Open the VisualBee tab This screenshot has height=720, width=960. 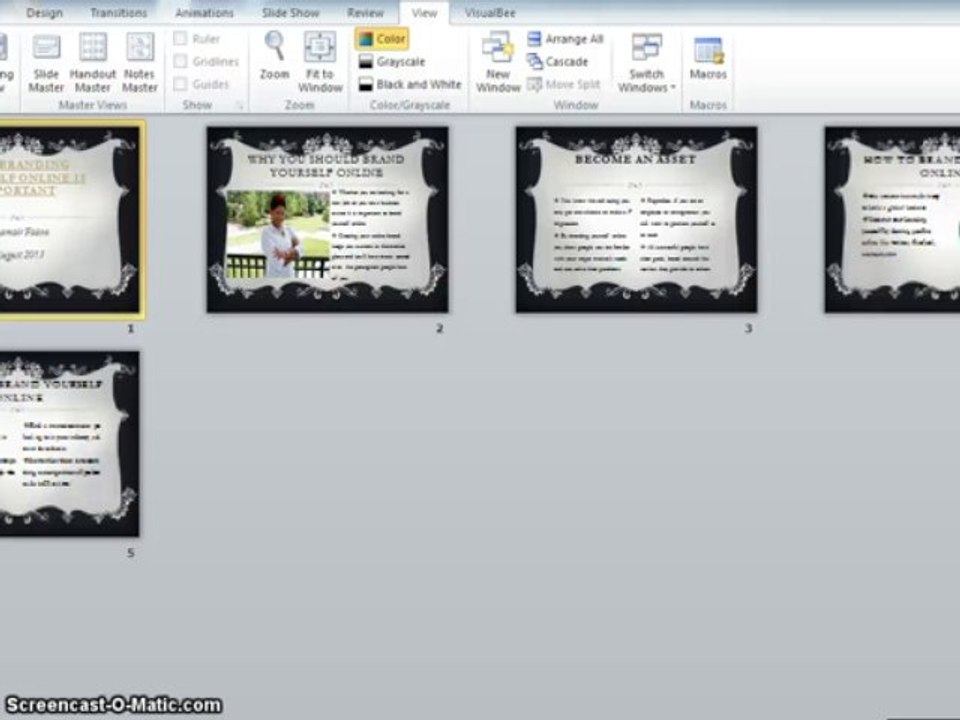(x=490, y=13)
